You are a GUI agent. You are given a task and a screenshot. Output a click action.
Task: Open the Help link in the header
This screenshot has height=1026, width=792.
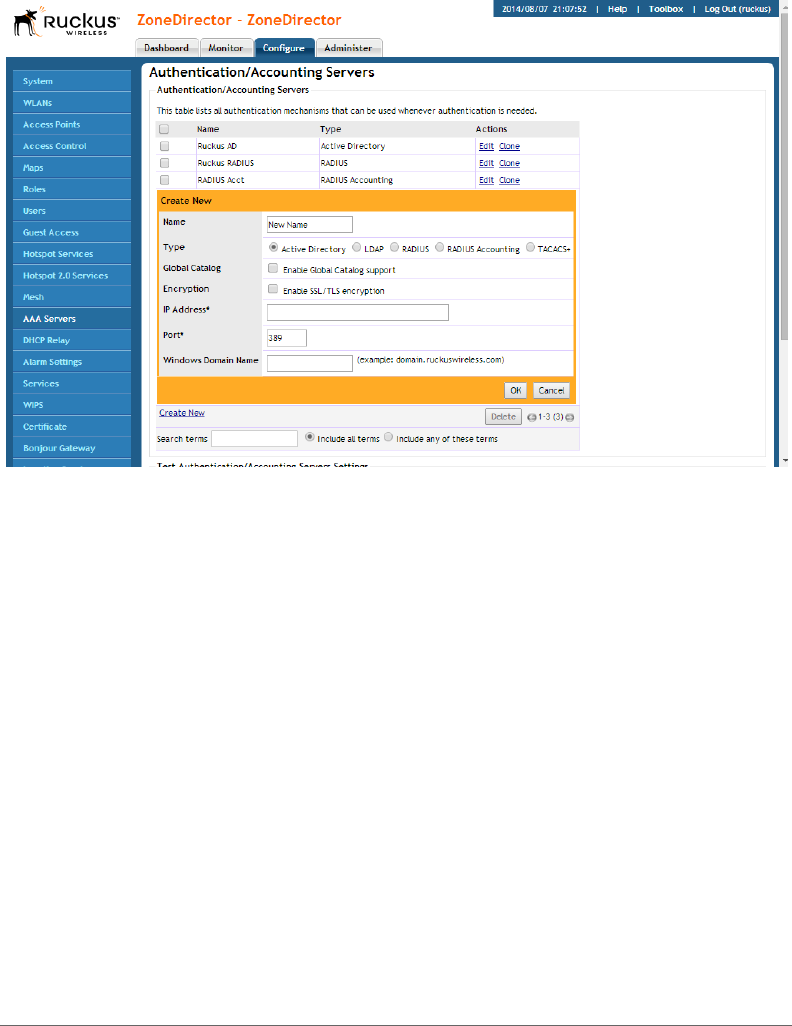(x=617, y=9)
